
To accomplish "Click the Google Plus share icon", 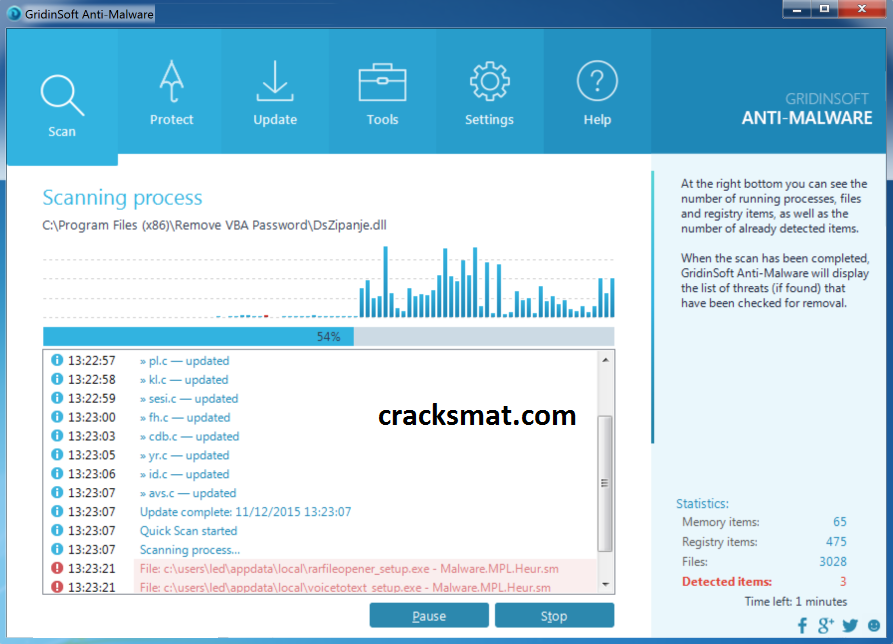I will [825, 625].
